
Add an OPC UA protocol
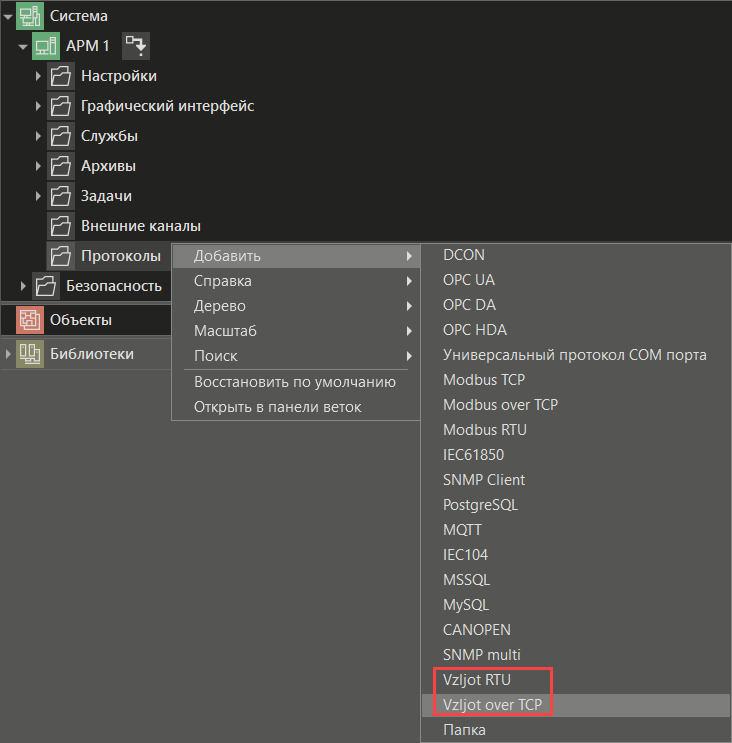coord(468,280)
